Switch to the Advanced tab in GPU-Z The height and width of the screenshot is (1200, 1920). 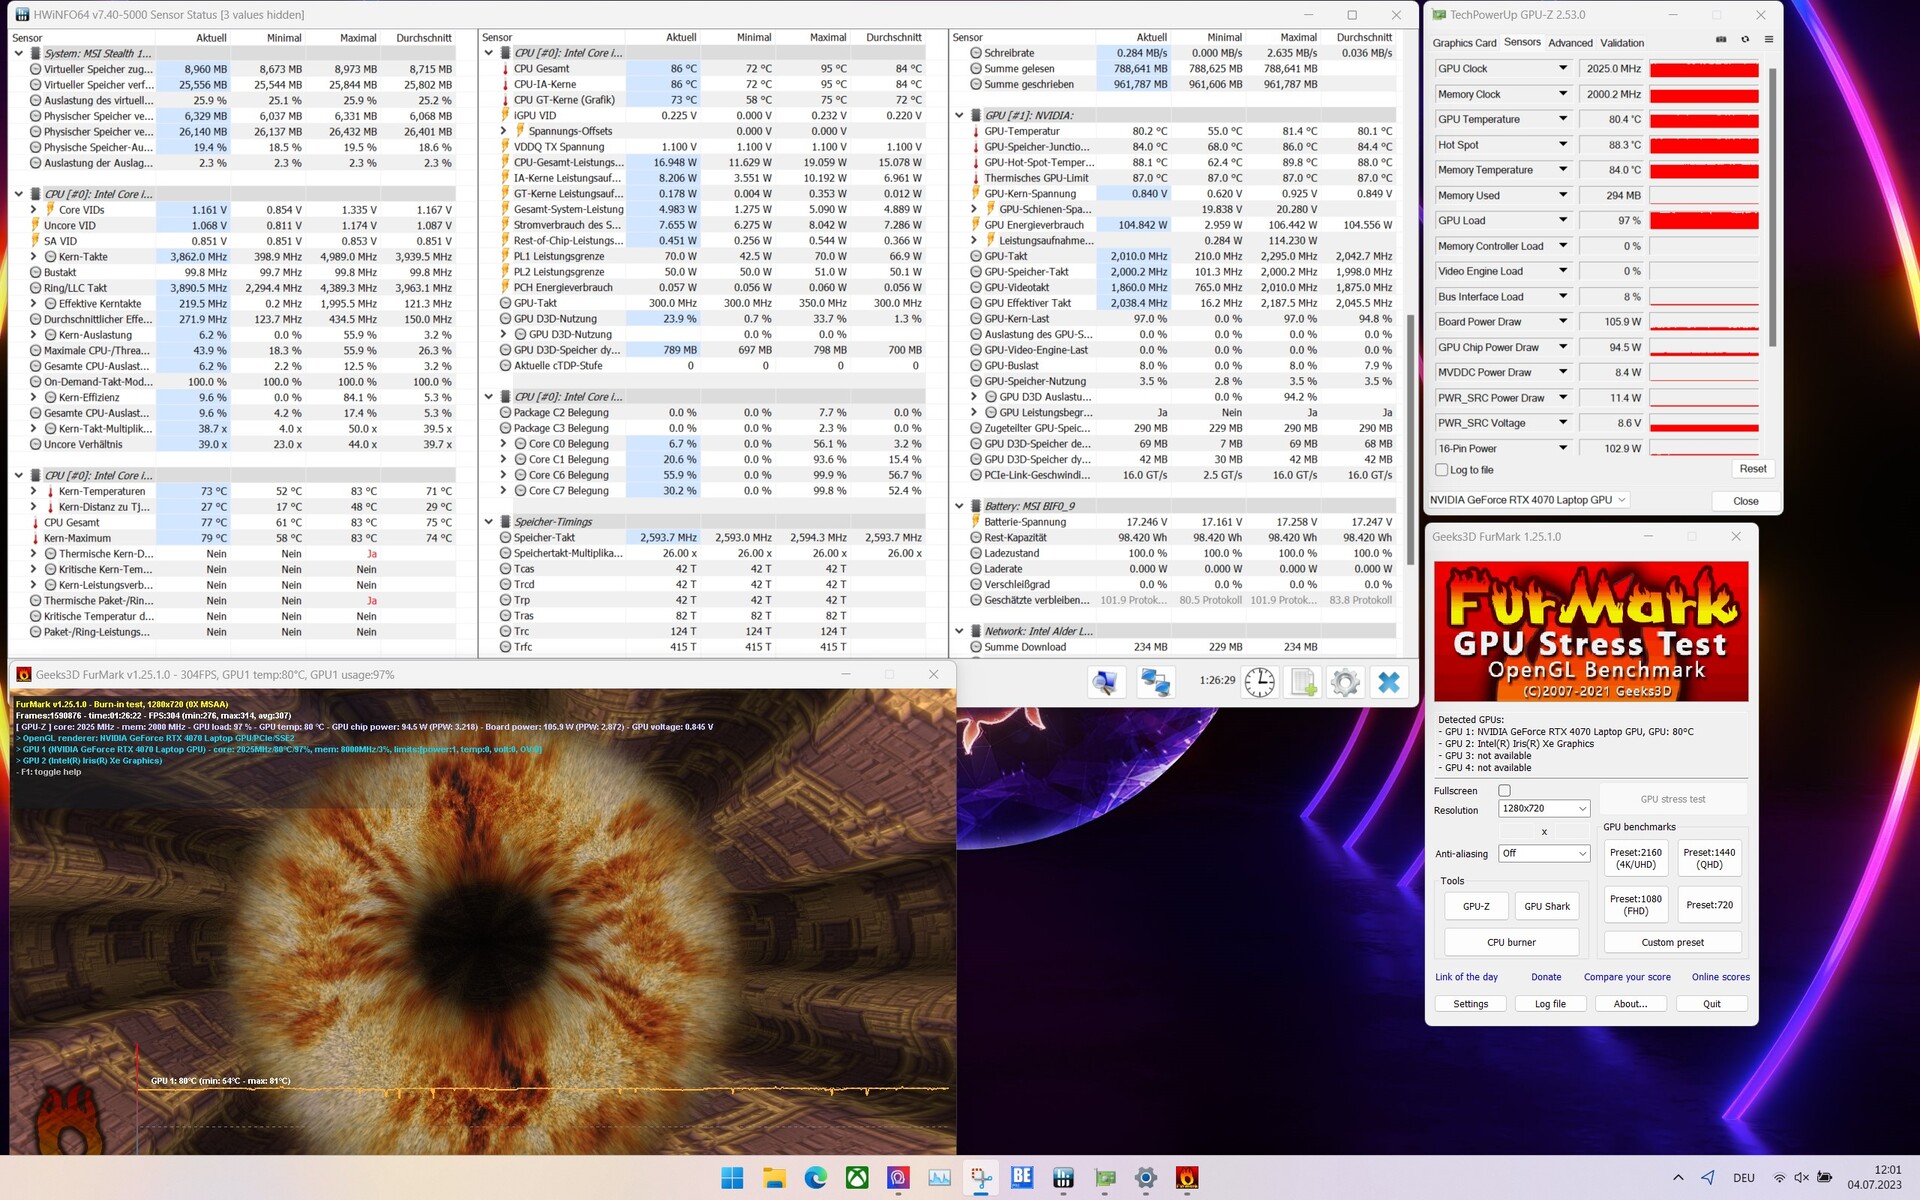(1570, 43)
